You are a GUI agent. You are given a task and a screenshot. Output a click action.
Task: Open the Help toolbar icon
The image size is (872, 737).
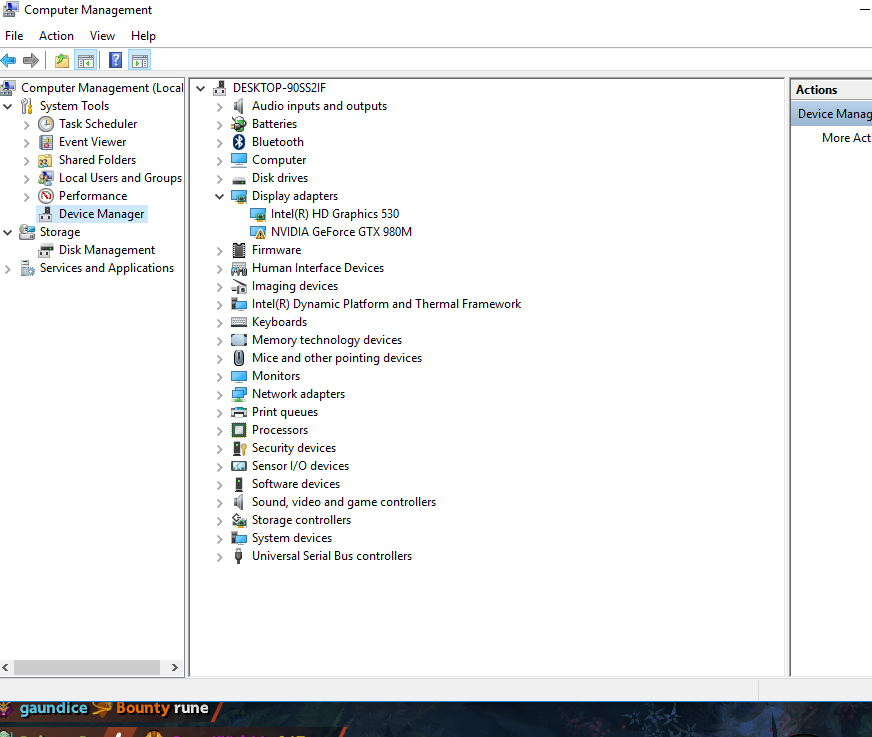point(115,60)
